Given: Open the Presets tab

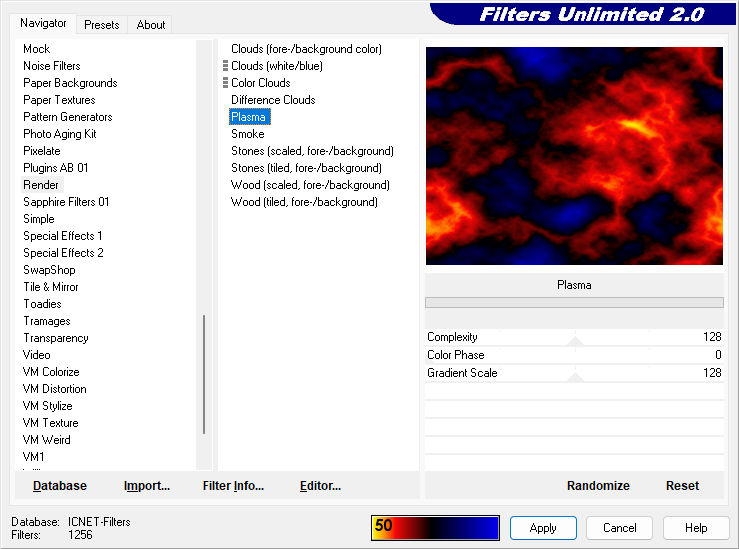Looking at the screenshot, I should (x=101, y=25).
